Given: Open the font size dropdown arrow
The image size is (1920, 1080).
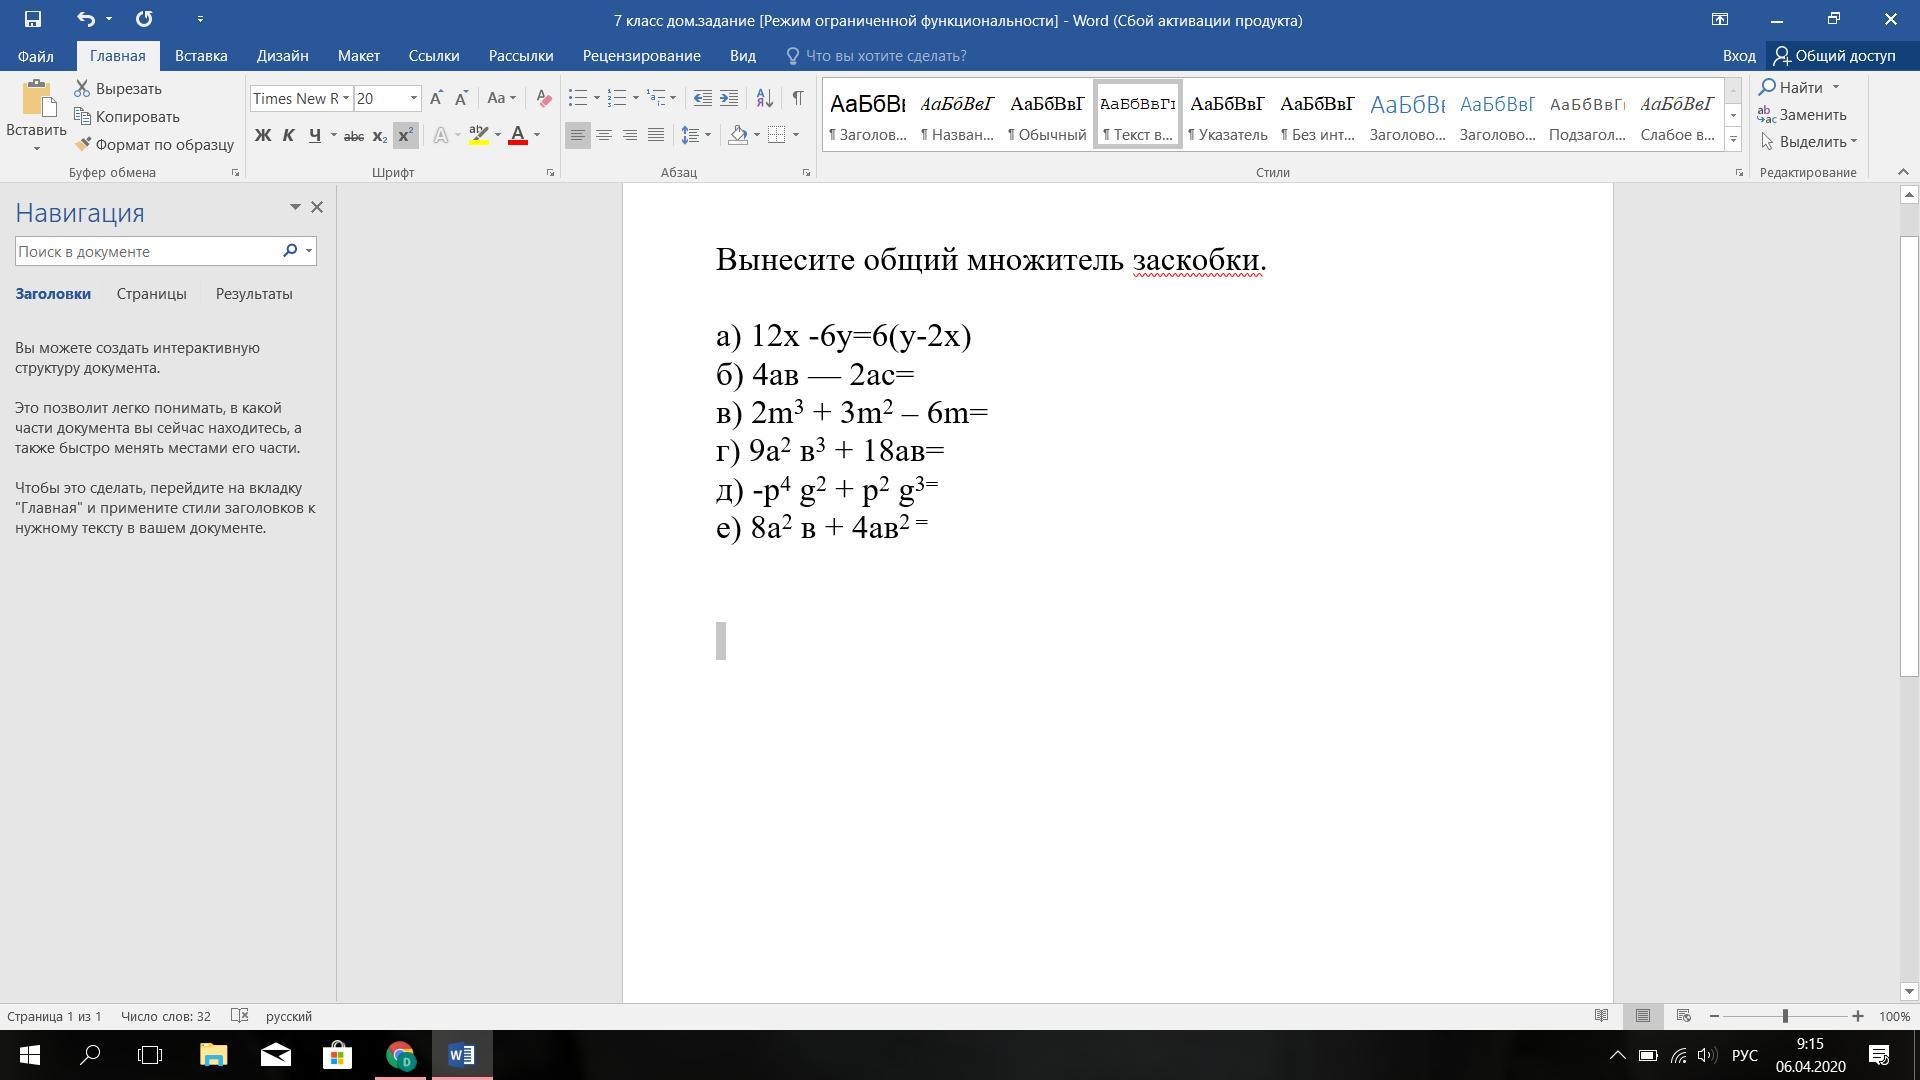Looking at the screenshot, I should [x=413, y=98].
